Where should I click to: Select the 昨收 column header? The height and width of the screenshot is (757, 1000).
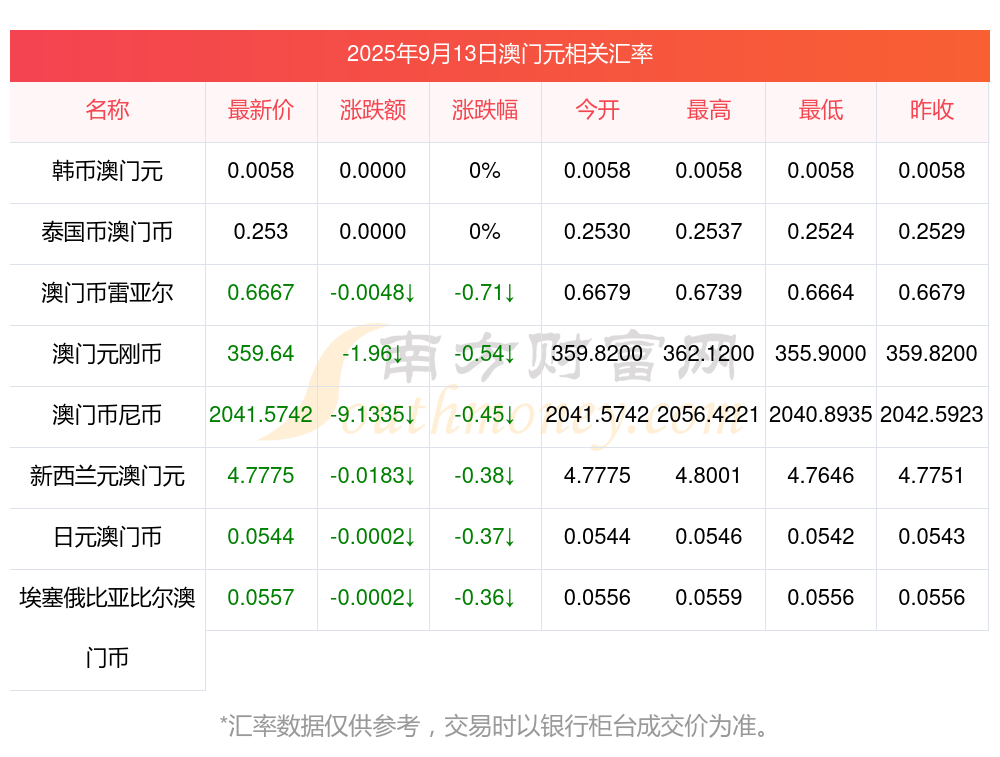tap(932, 110)
